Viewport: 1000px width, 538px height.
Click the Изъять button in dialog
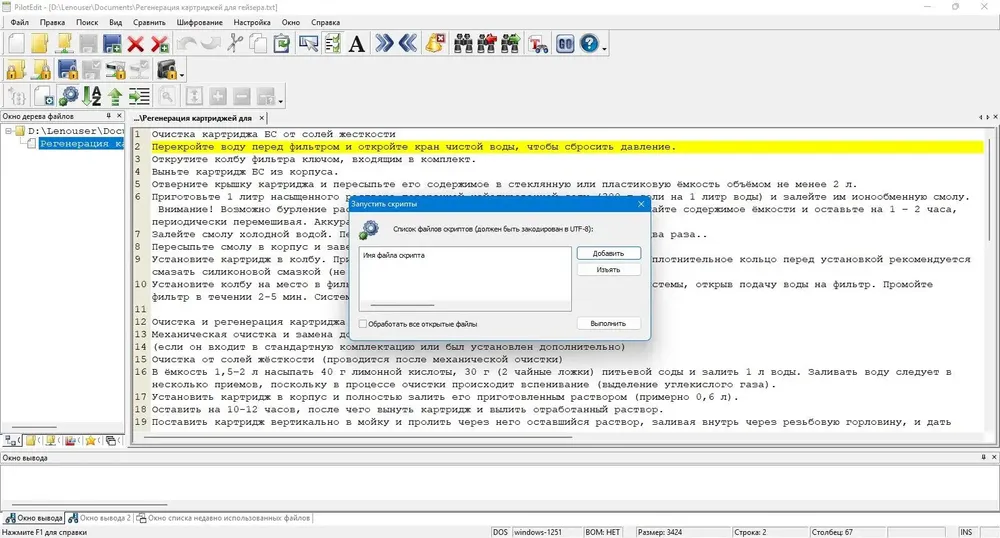pos(608,270)
